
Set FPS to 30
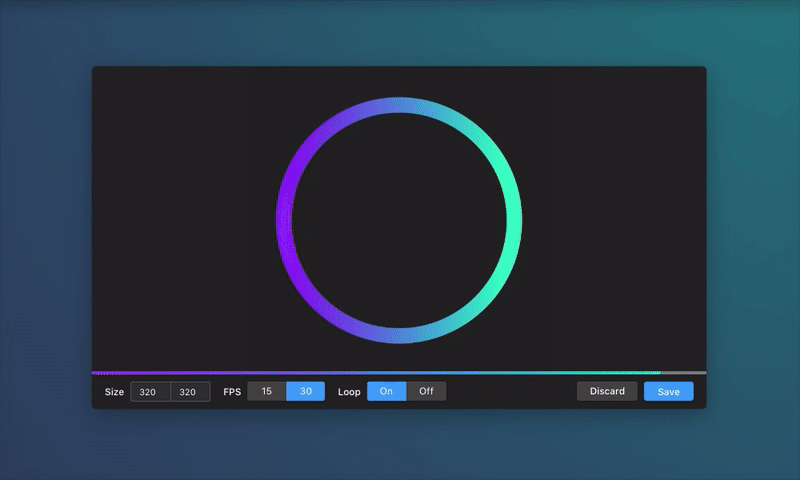306,391
